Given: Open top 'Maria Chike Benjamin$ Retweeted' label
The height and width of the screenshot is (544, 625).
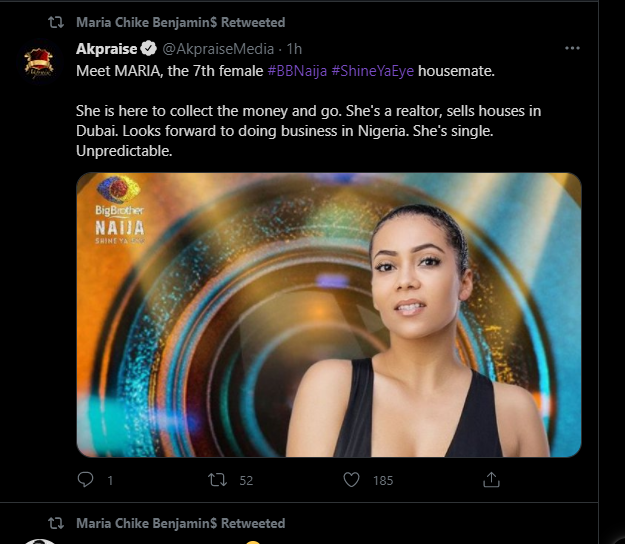Looking at the screenshot, I should 181,22.
